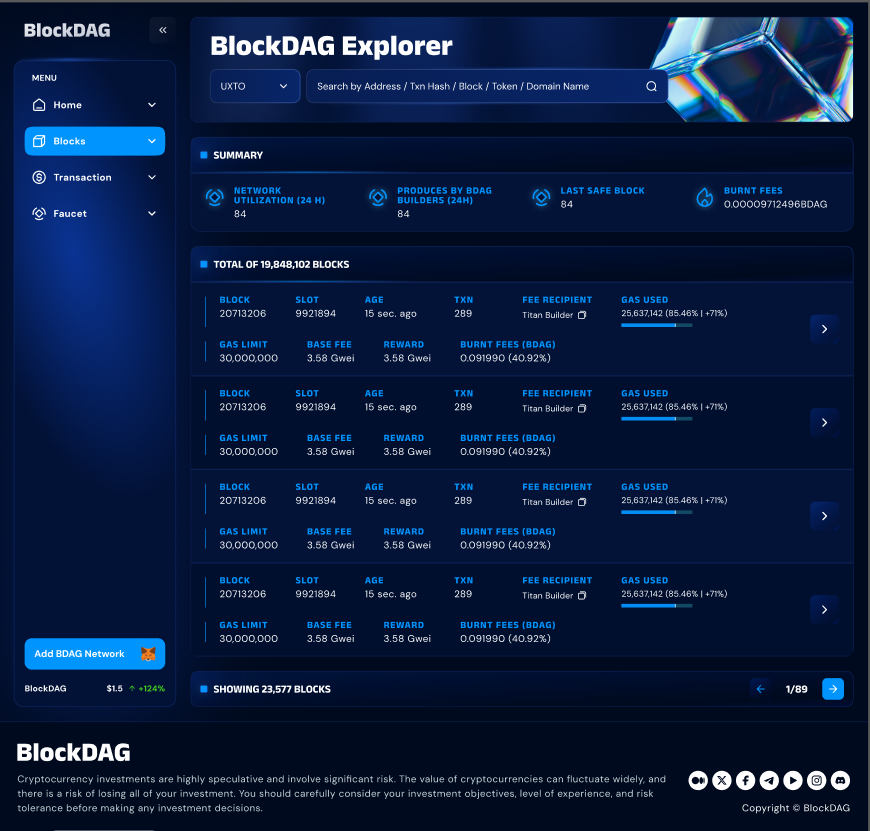The image size is (870, 831).
Task: Click the TOTAL OF 19,848,102 BLOCKS heading
Action: tap(281, 265)
